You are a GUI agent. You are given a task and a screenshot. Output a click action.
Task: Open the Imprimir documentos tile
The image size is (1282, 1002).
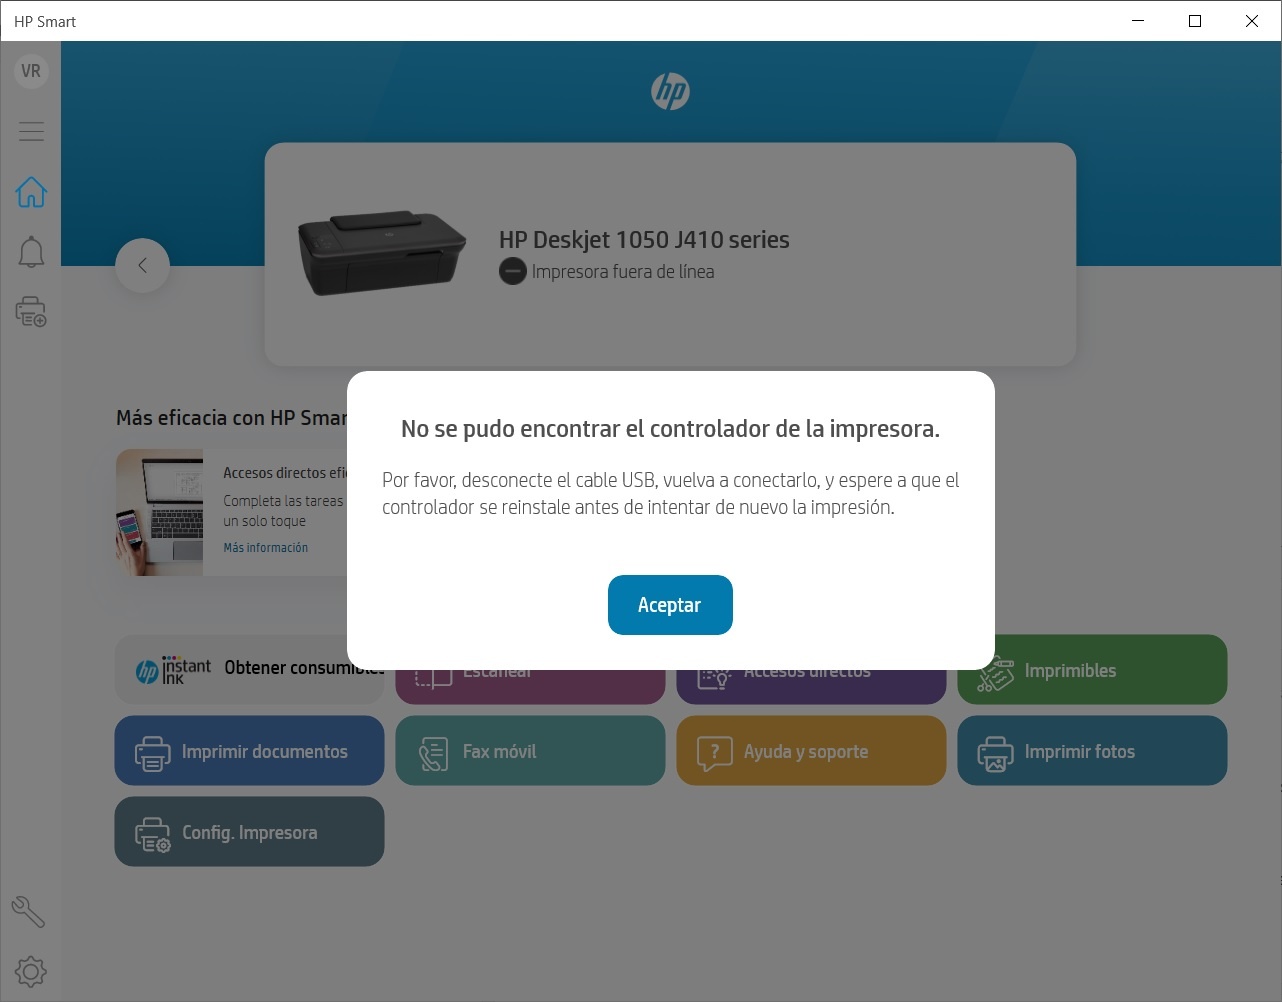tap(249, 751)
